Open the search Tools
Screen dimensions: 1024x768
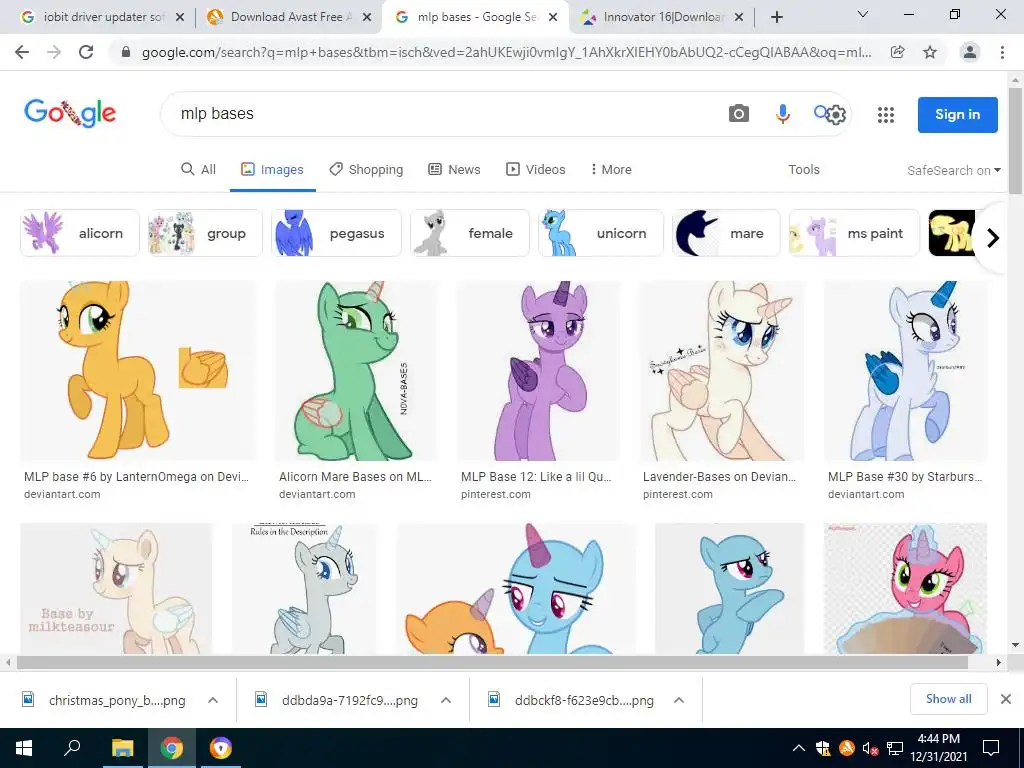pyautogui.click(x=803, y=170)
